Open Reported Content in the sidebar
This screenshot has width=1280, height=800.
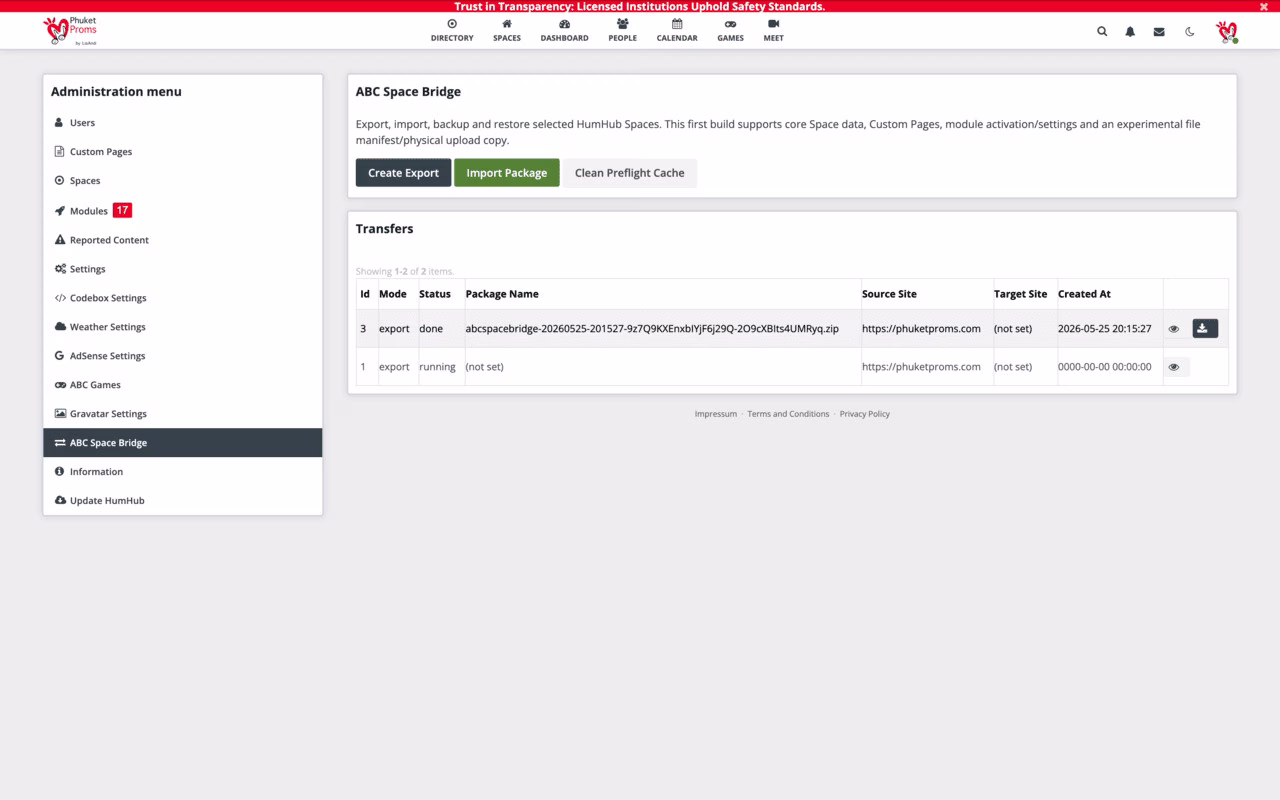(183, 240)
